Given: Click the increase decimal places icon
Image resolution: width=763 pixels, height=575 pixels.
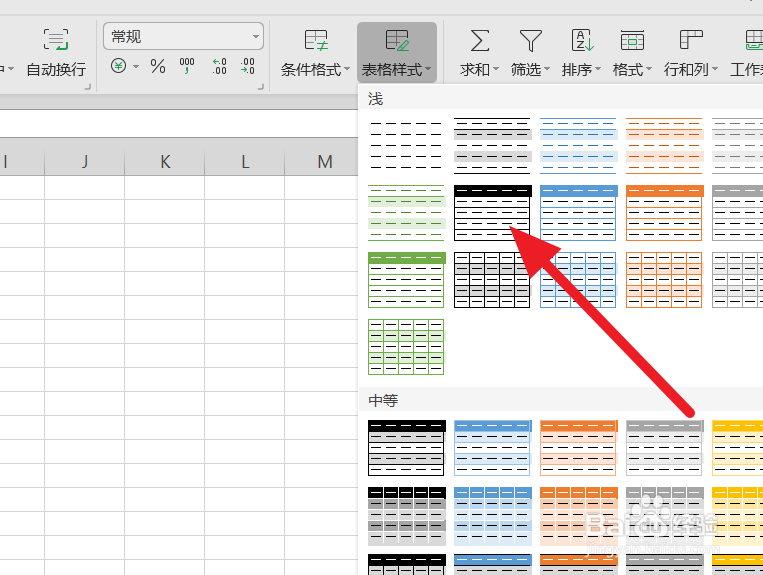Looking at the screenshot, I should (219, 66).
